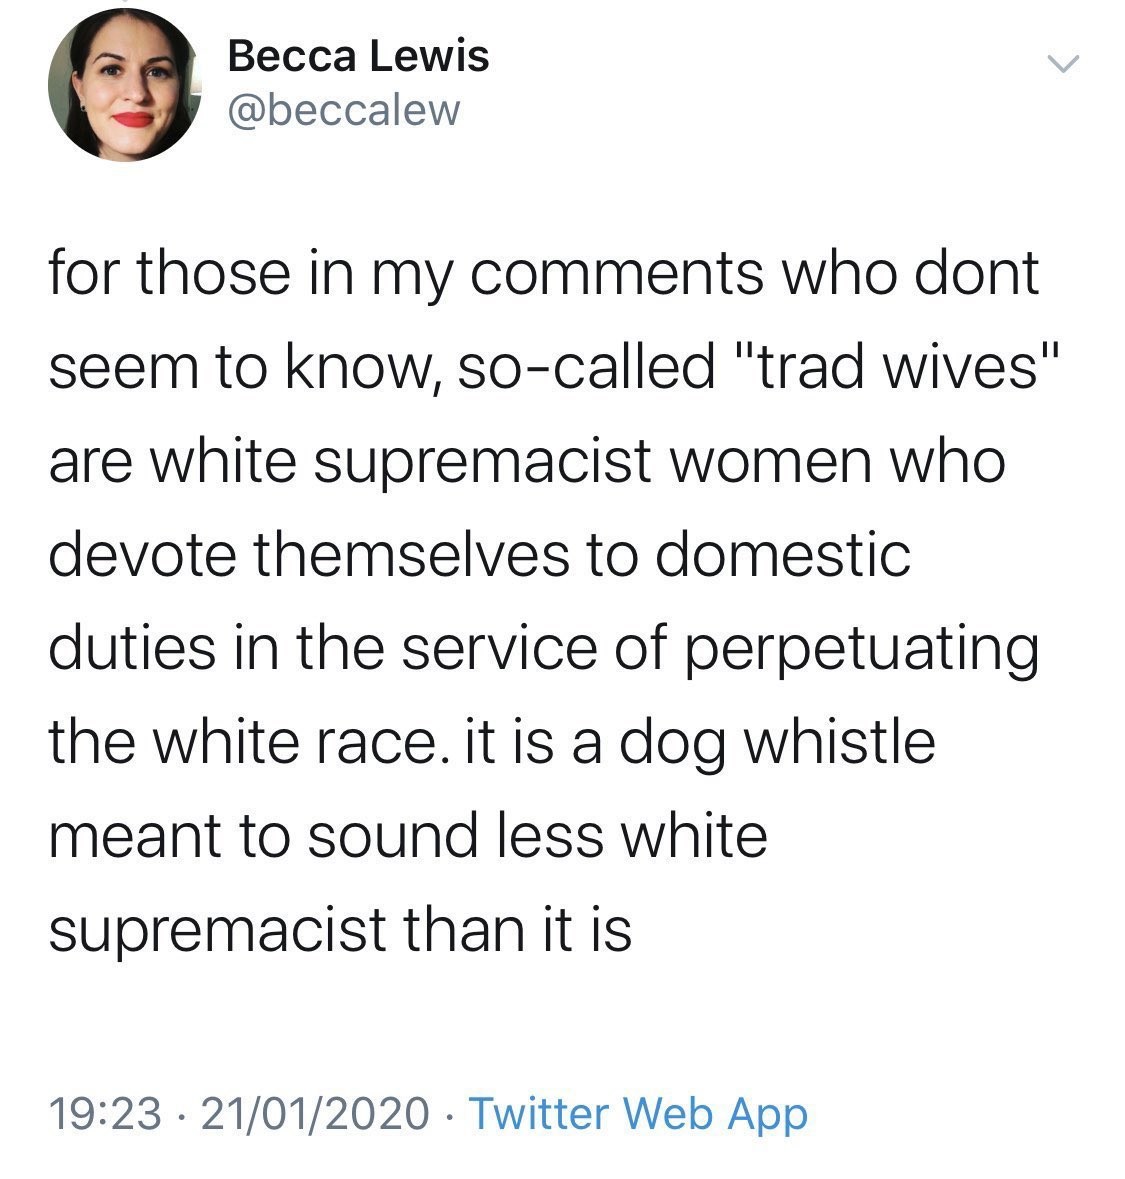The image size is (1125, 1179).
Task: Click the final line "supremacist than it is"
Action: pyautogui.click(x=340, y=931)
